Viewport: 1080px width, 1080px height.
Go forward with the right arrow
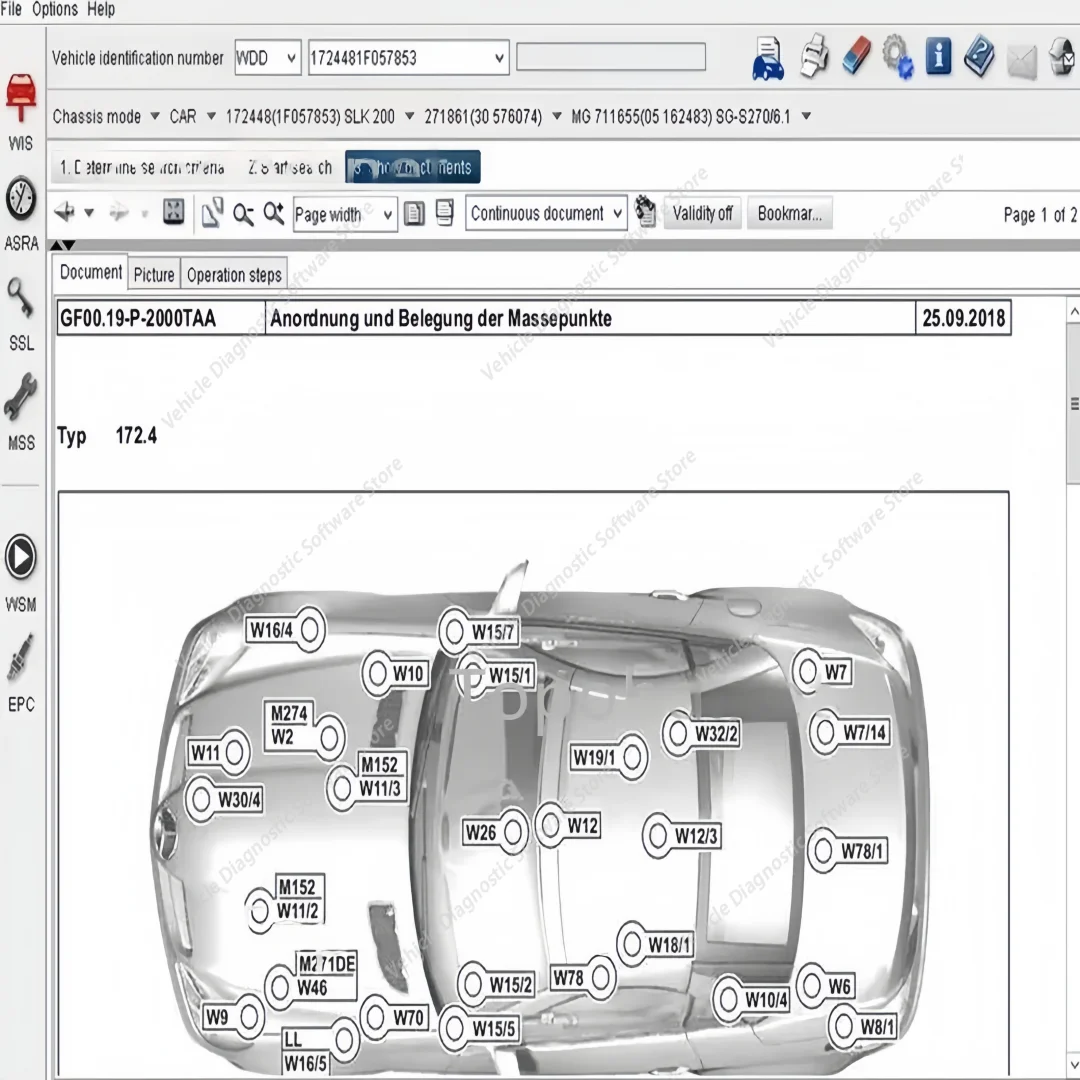pyautogui.click(x=118, y=212)
